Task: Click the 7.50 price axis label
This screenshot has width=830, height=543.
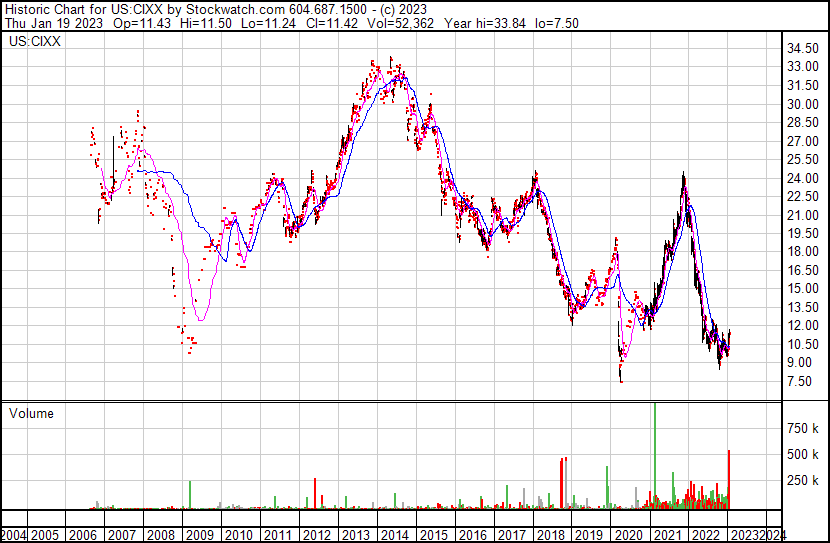Action: point(799,381)
